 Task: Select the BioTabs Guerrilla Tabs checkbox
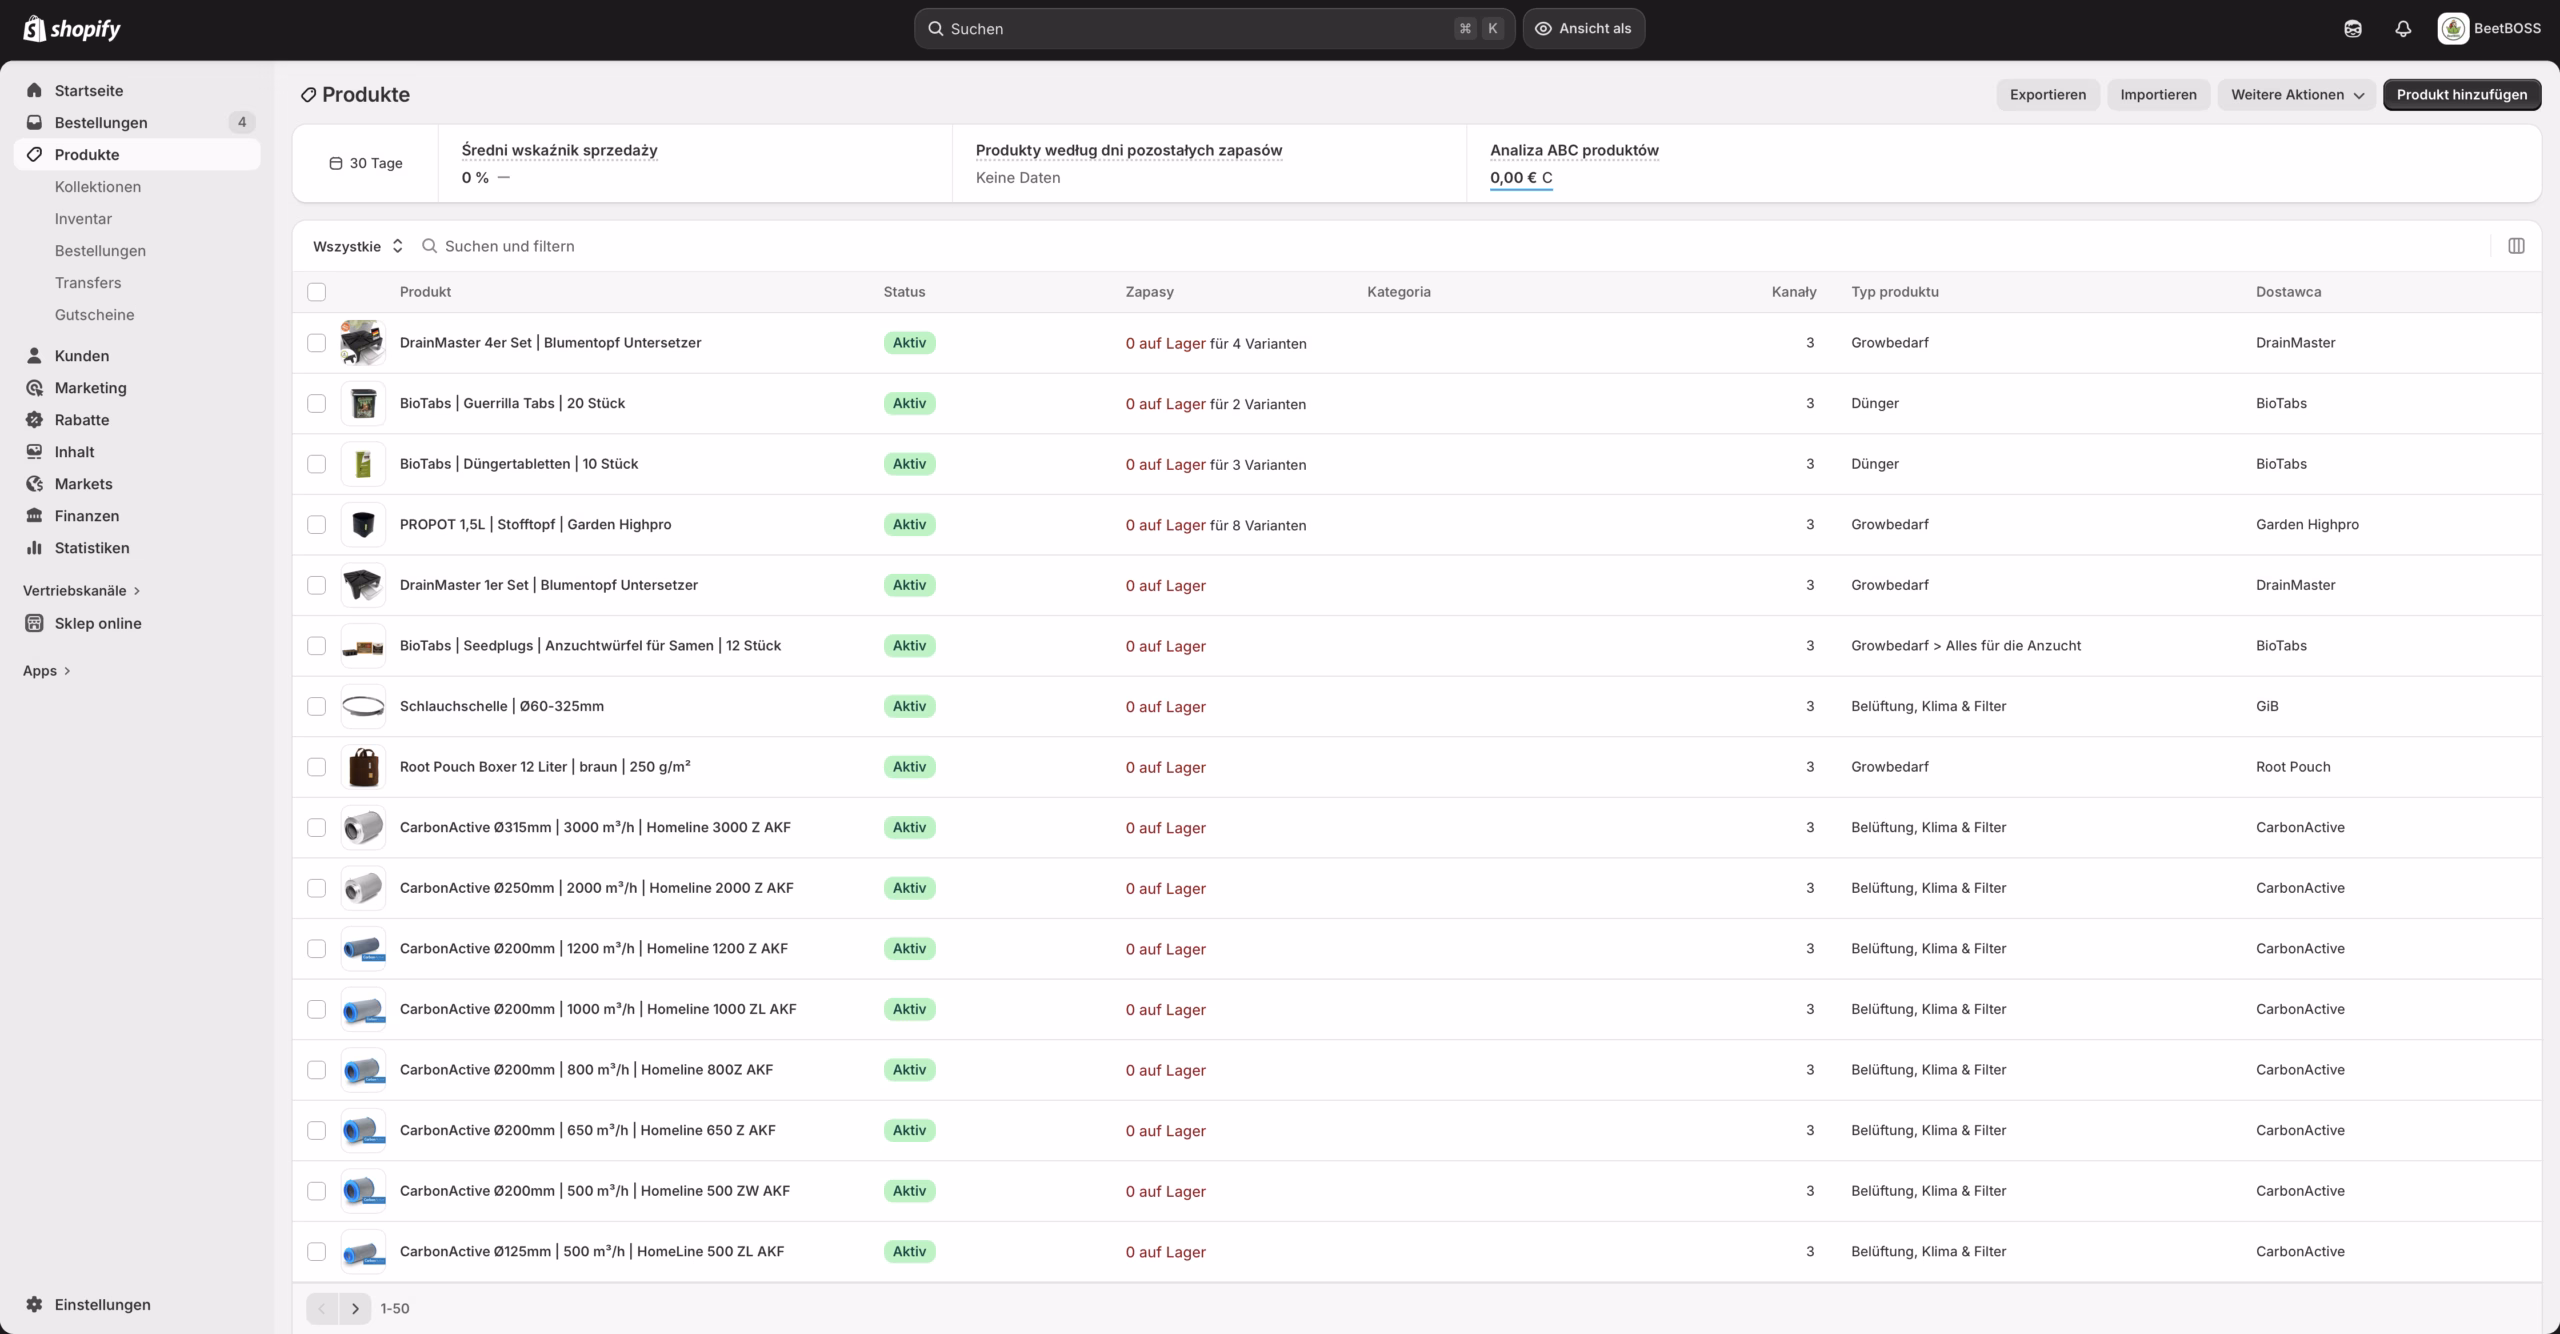(316, 403)
